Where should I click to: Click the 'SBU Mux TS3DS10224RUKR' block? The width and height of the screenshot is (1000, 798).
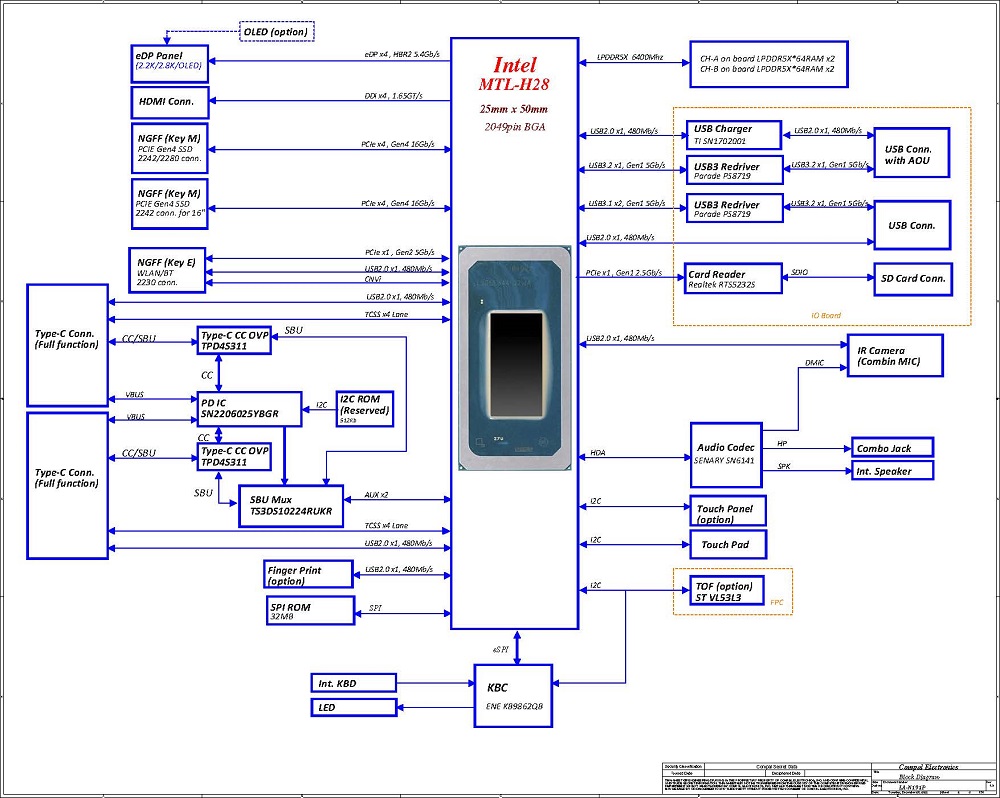291,506
